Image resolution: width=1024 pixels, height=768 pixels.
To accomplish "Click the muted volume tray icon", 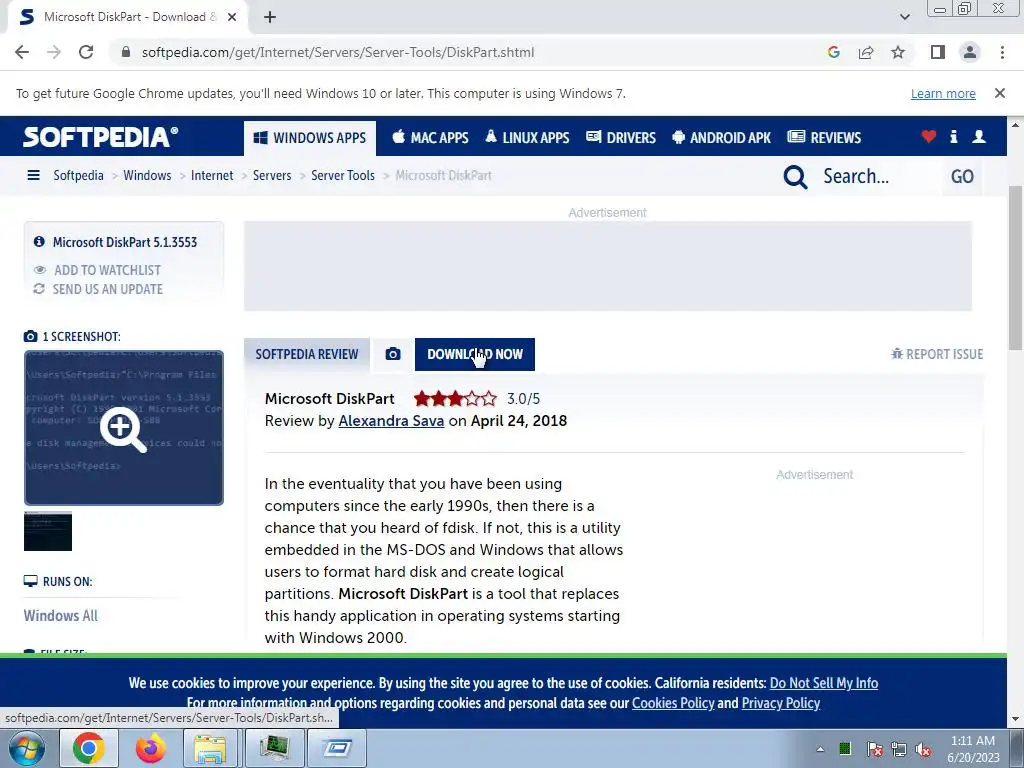I will pos(923,750).
